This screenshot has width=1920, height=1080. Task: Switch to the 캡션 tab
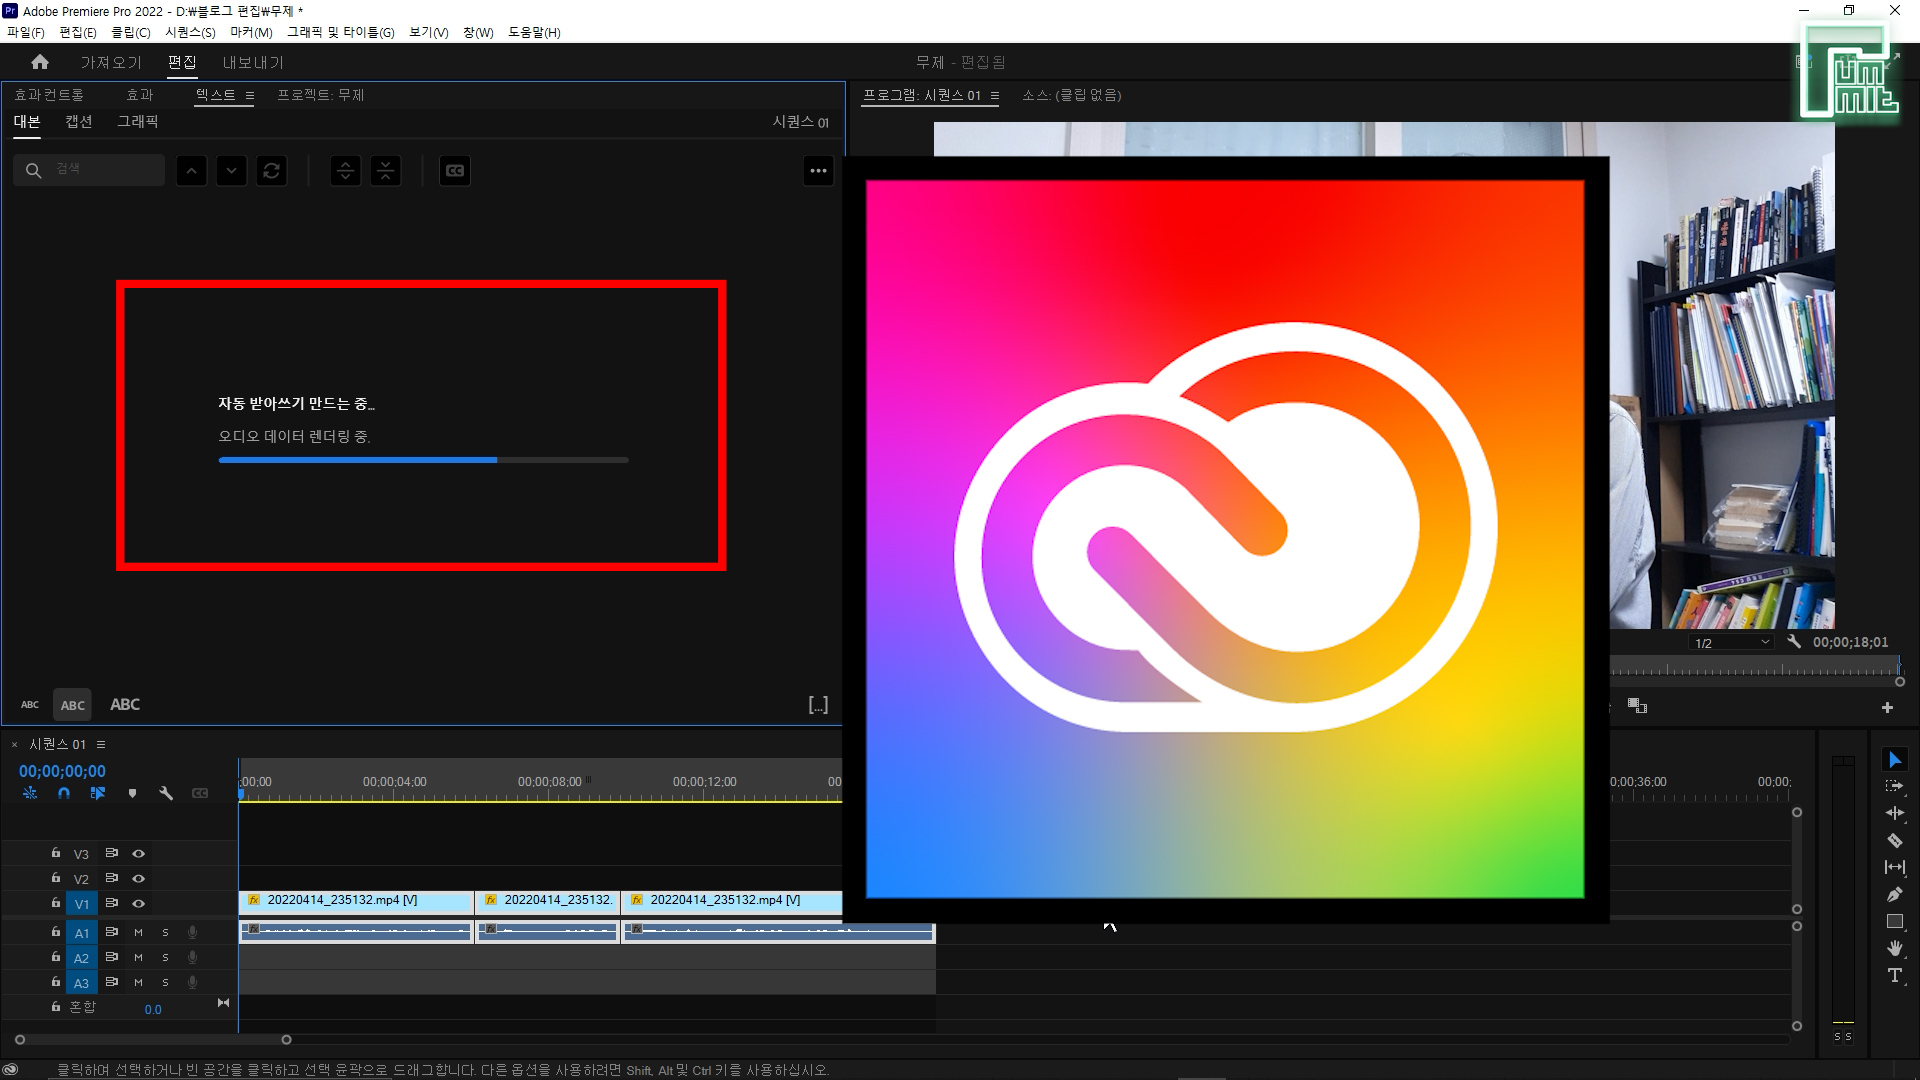pos(79,121)
